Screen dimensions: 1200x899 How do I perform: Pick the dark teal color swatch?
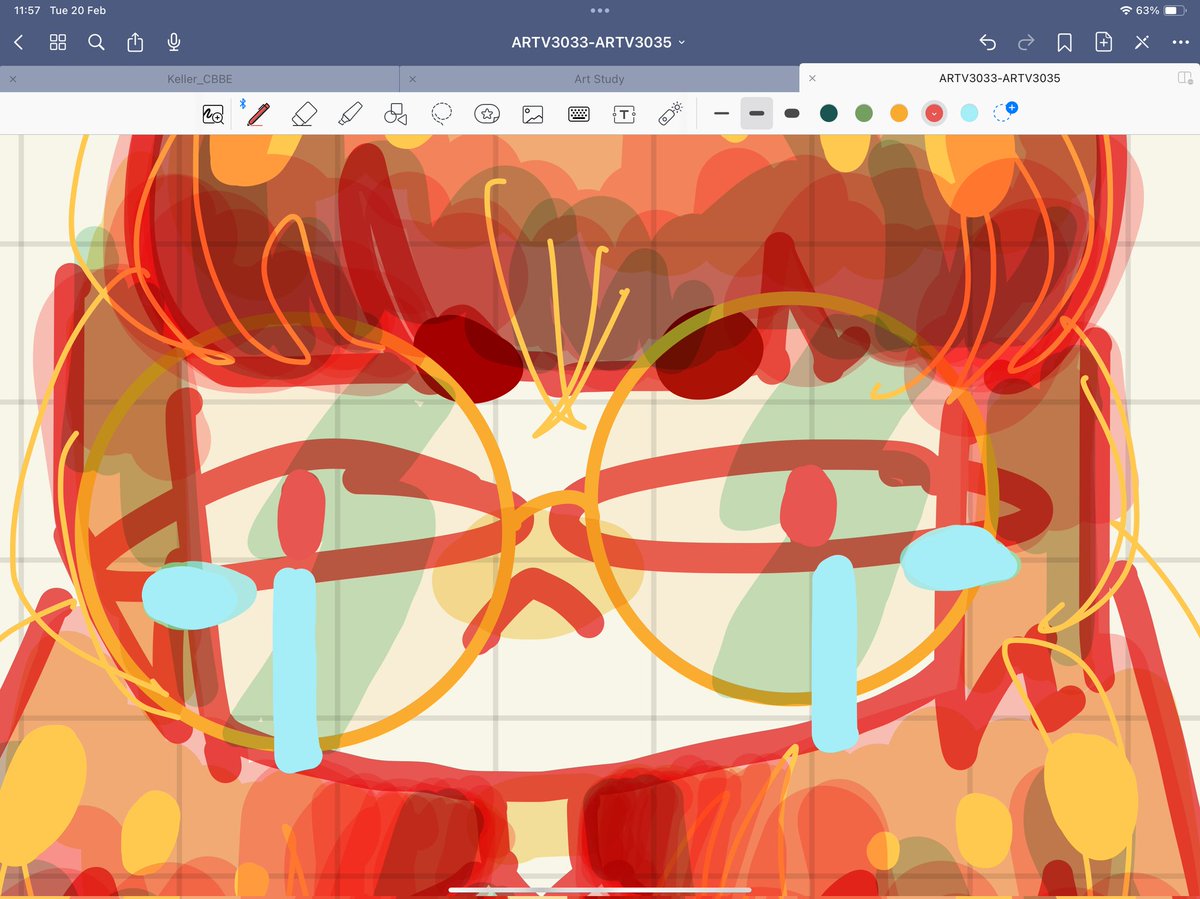tap(828, 114)
